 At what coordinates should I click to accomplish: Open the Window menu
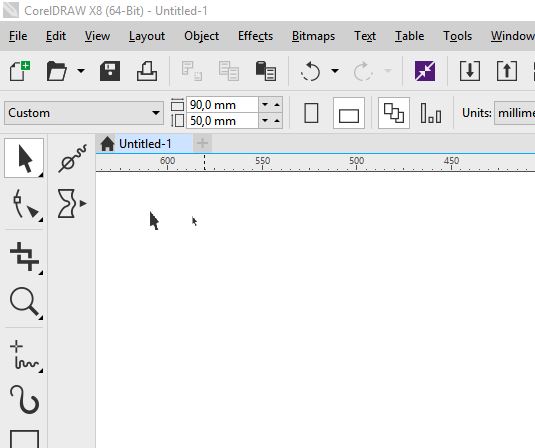(512, 36)
